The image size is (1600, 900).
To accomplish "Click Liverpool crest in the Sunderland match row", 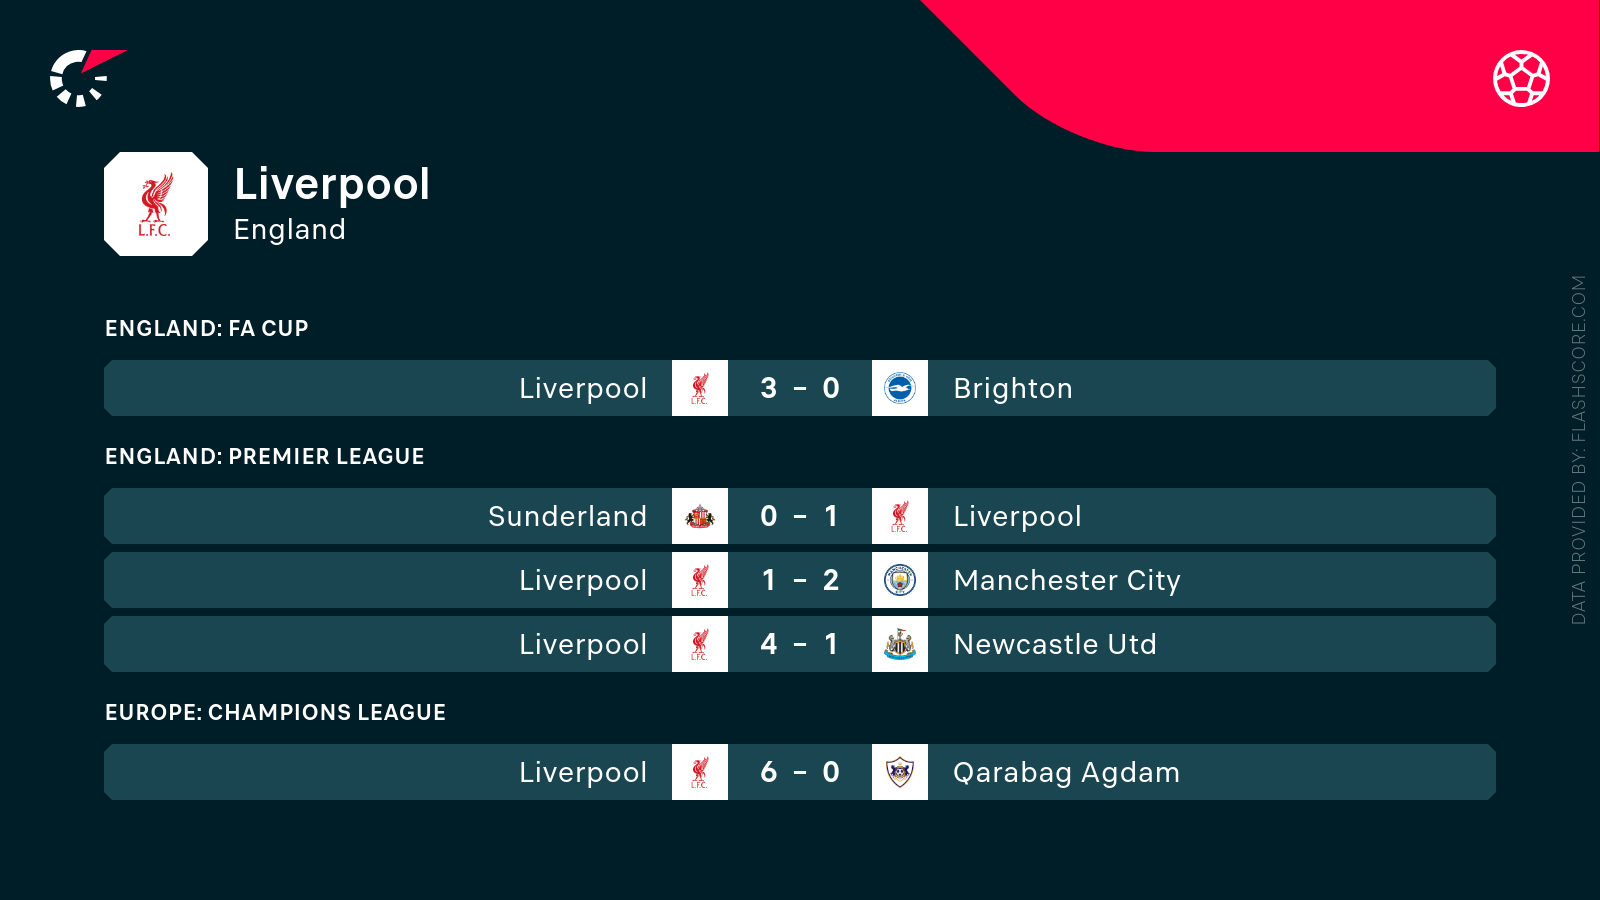I will click(900, 516).
